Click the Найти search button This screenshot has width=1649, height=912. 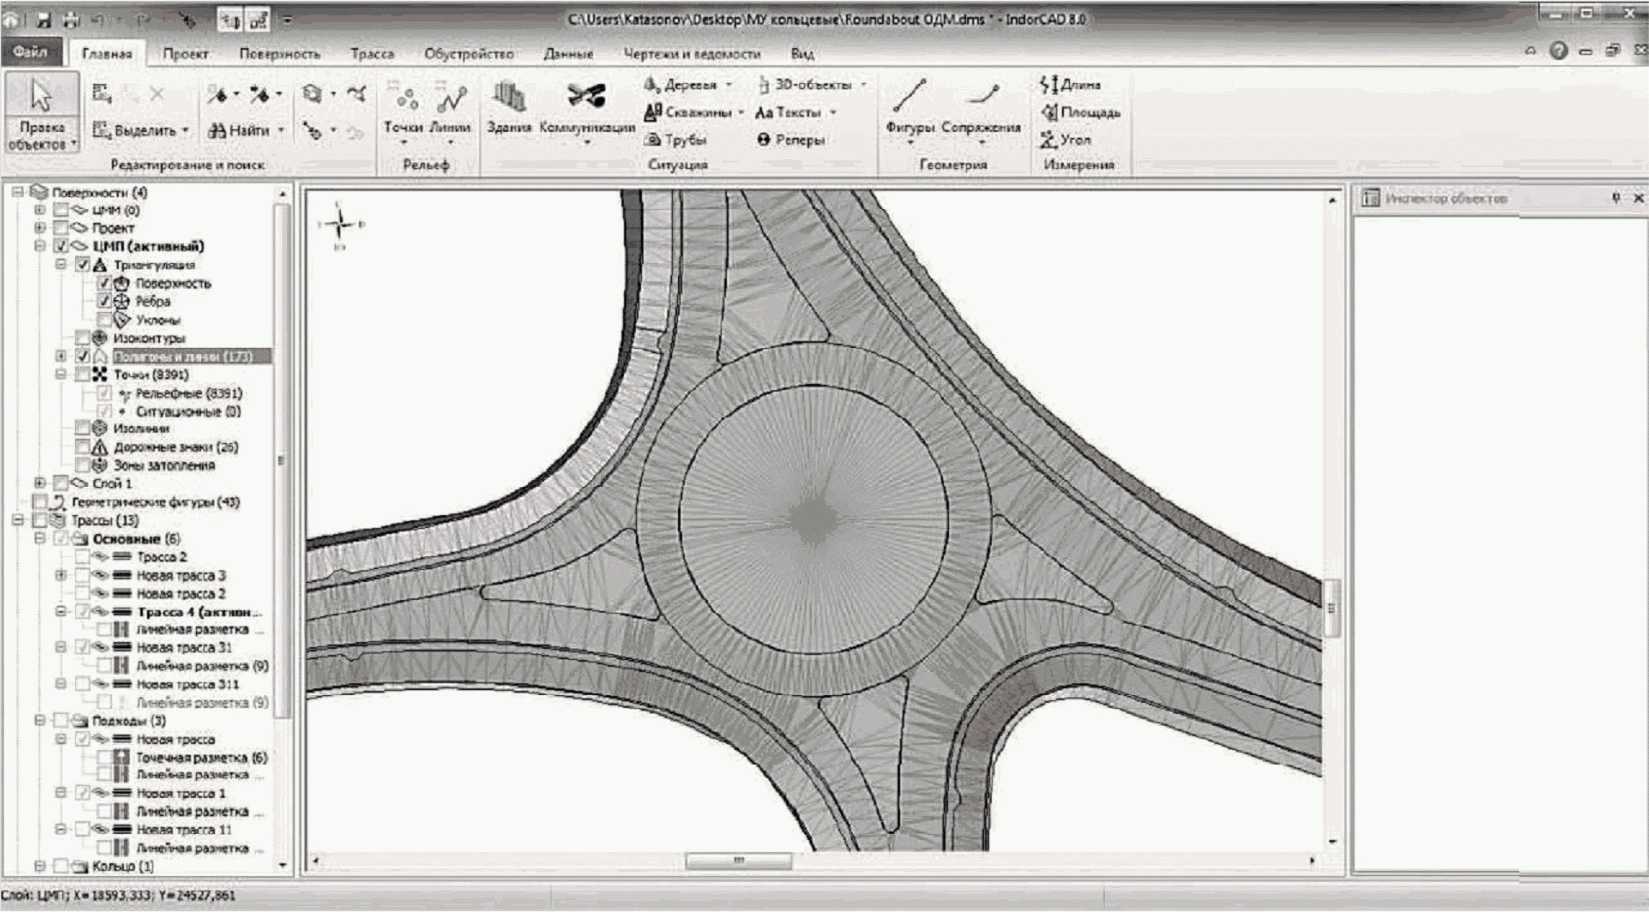point(240,130)
